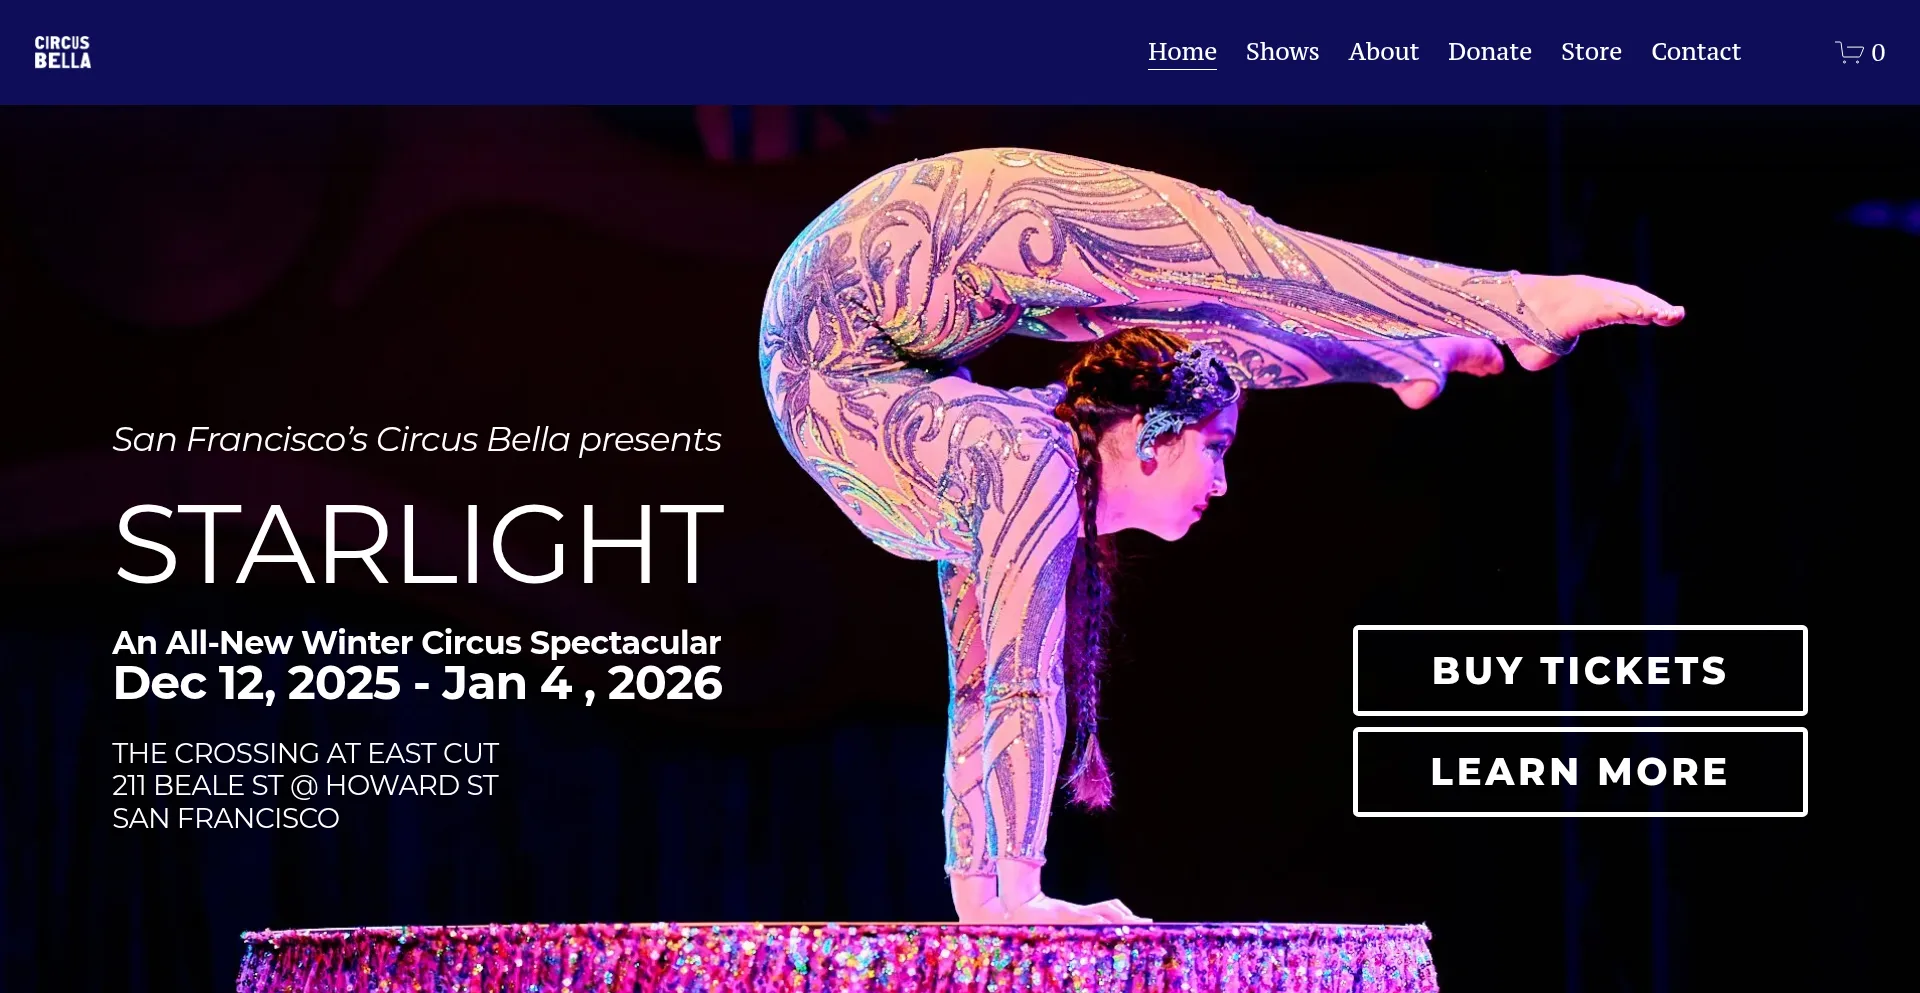Viewport: 1920px width, 993px height.
Task: Open the Shows menu item
Action: click(x=1282, y=52)
